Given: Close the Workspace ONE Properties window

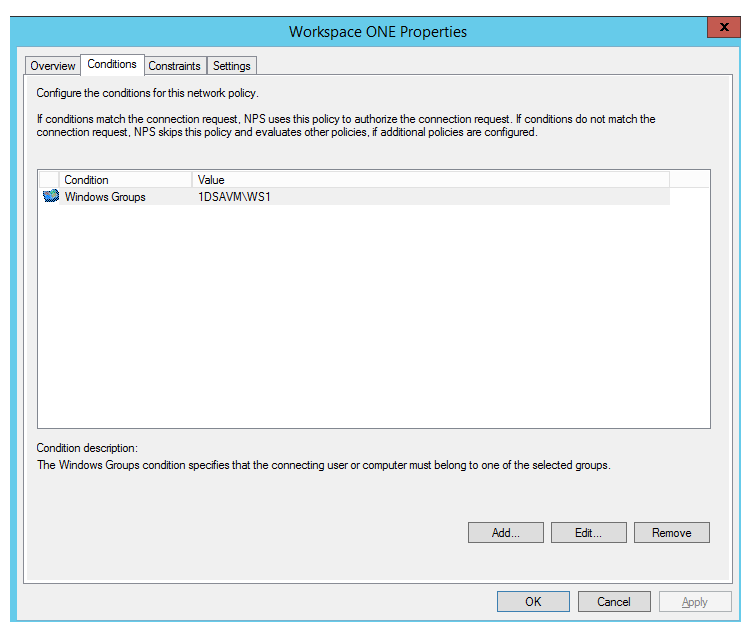Looking at the screenshot, I should pyautogui.click(x=722, y=28).
